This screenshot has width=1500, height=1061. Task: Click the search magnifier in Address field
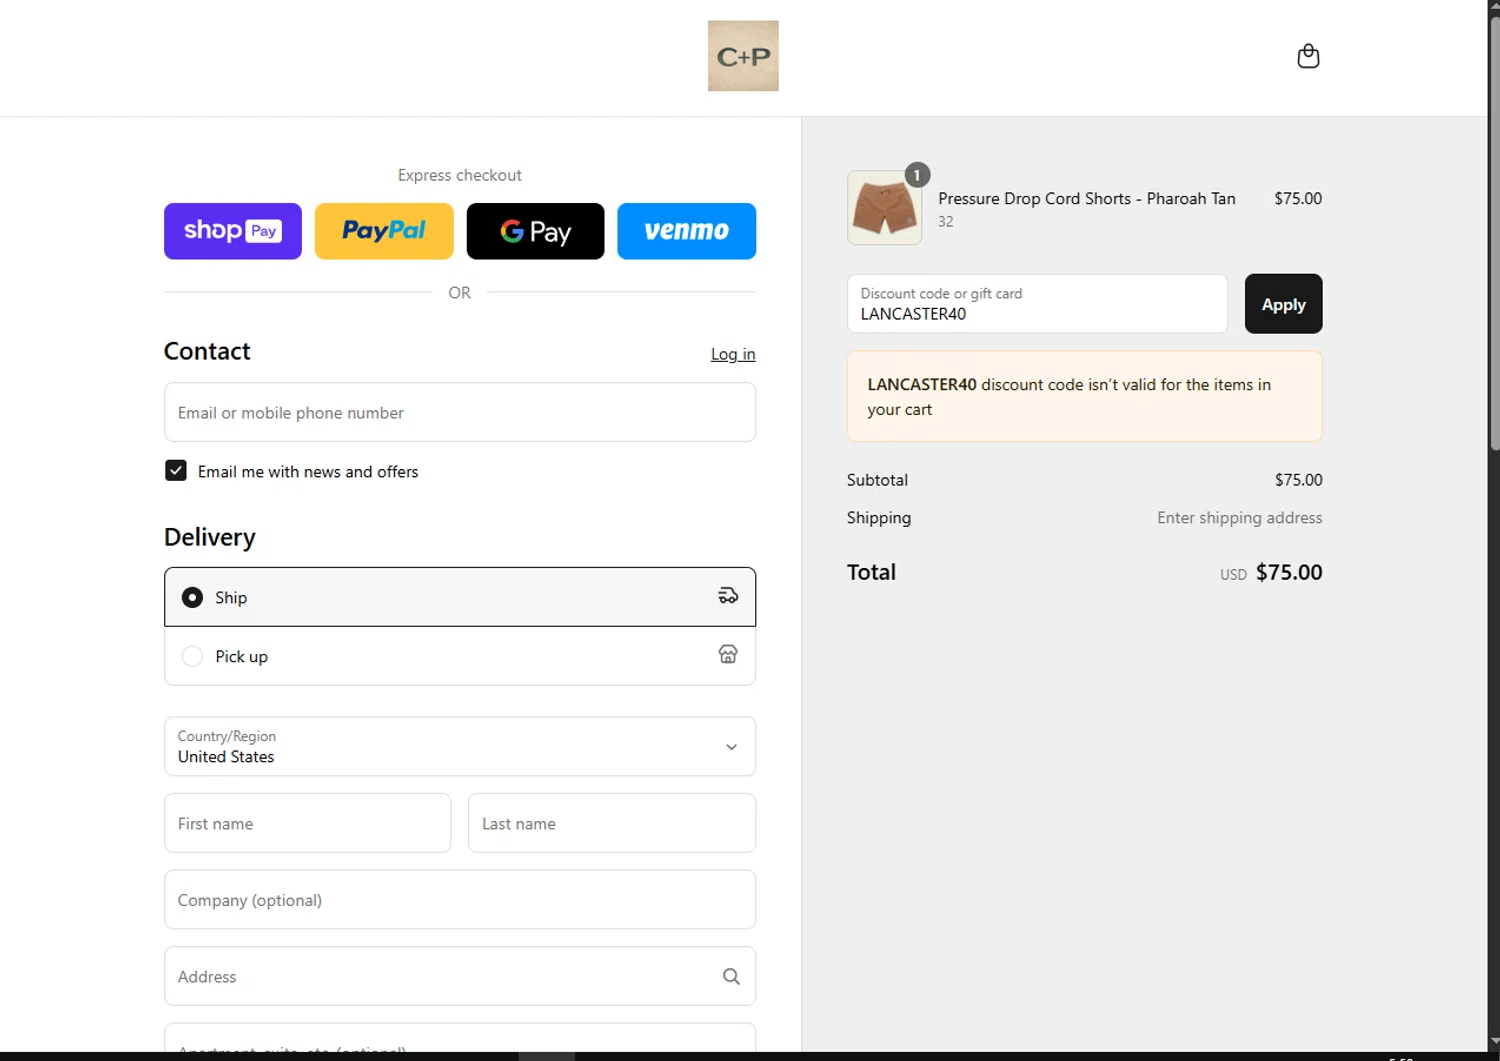point(731,976)
